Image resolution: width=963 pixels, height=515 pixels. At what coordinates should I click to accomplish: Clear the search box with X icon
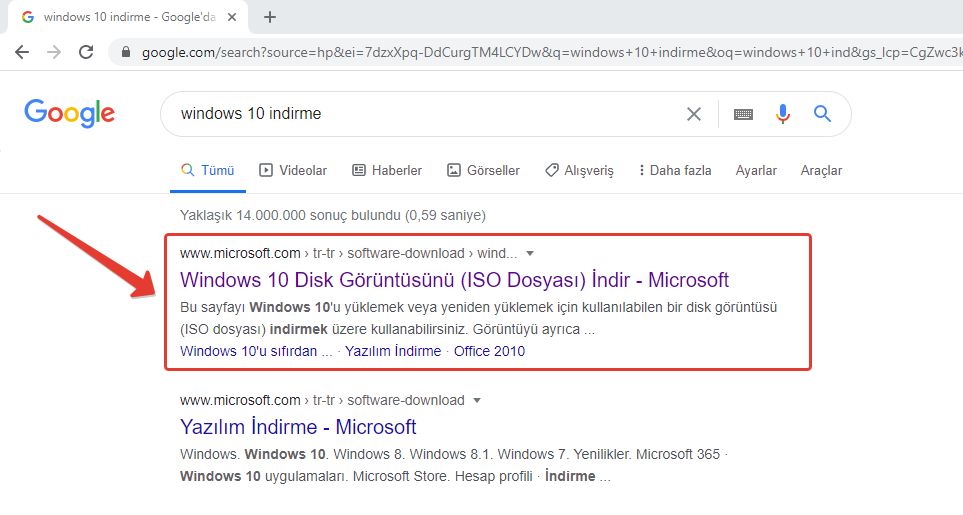click(693, 114)
